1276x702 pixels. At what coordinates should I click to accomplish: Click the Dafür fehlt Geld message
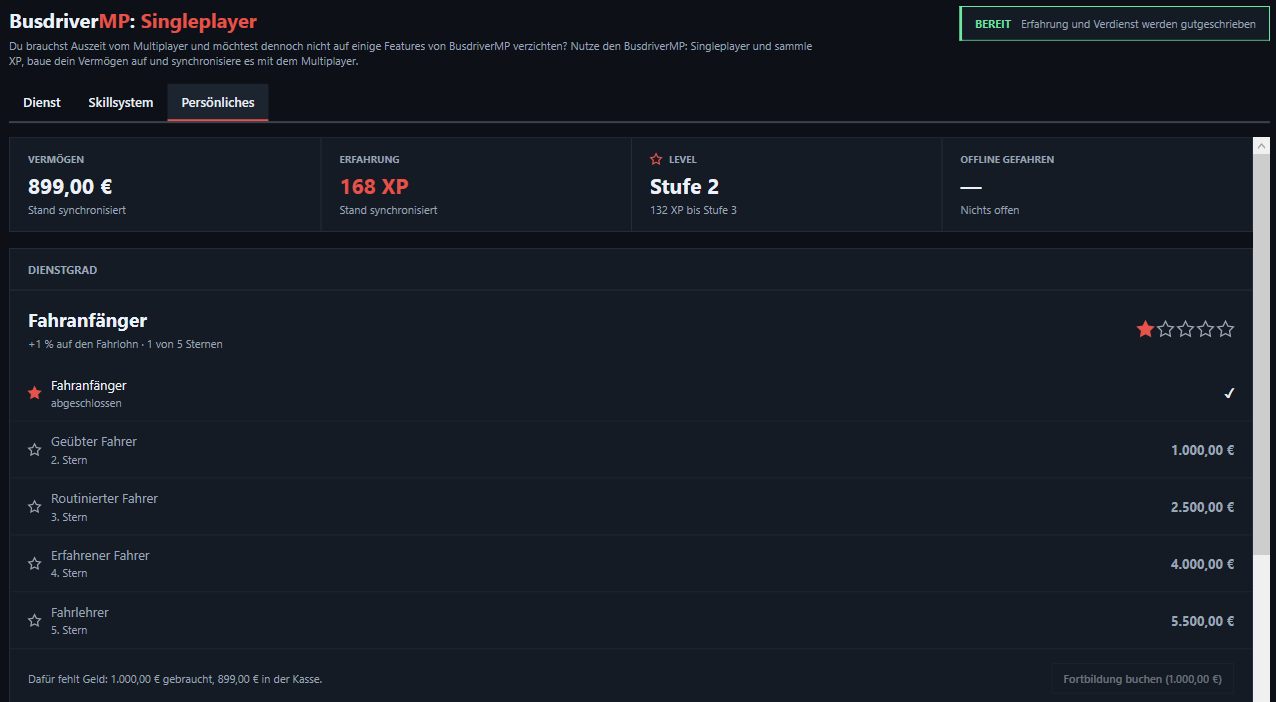(175, 679)
